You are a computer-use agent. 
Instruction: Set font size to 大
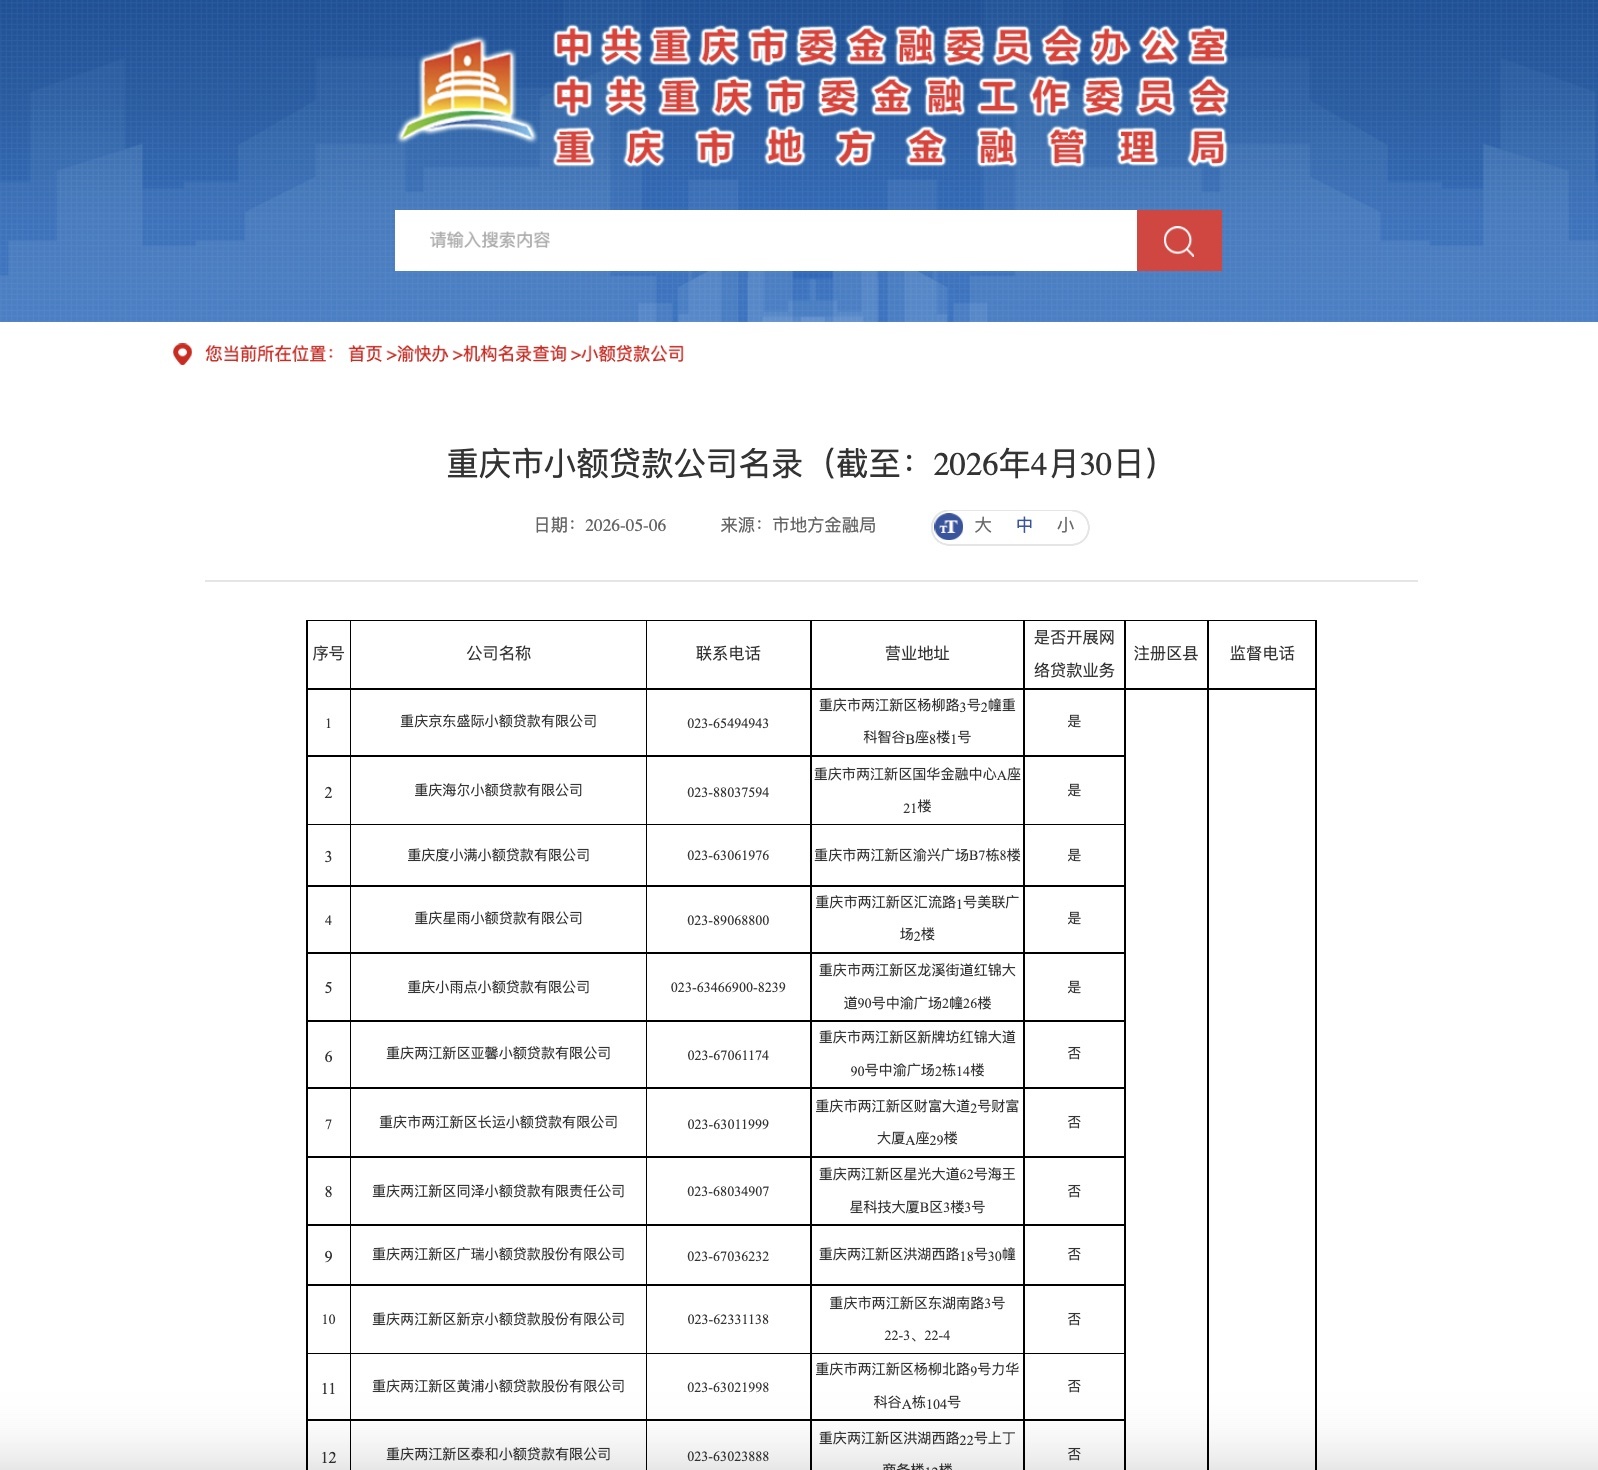coord(983,526)
